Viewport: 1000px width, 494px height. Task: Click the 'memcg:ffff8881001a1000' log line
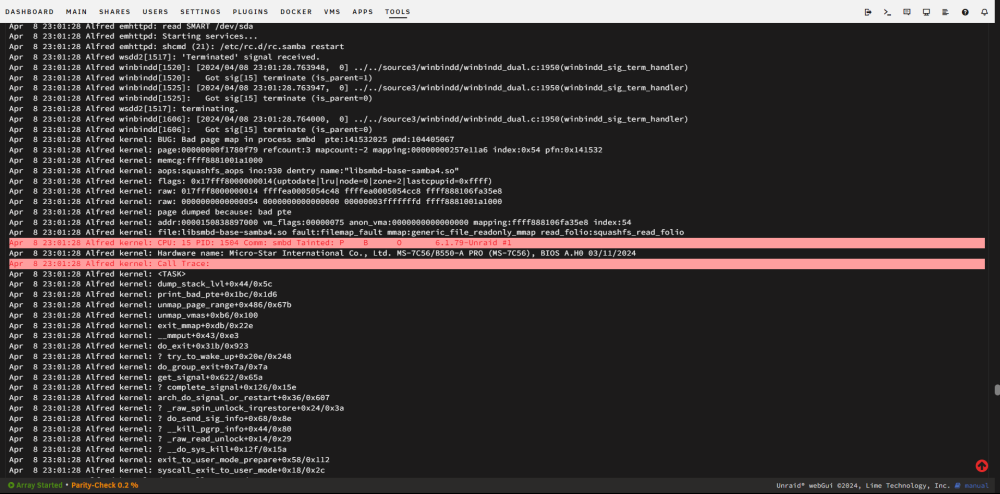click(136, 161)
